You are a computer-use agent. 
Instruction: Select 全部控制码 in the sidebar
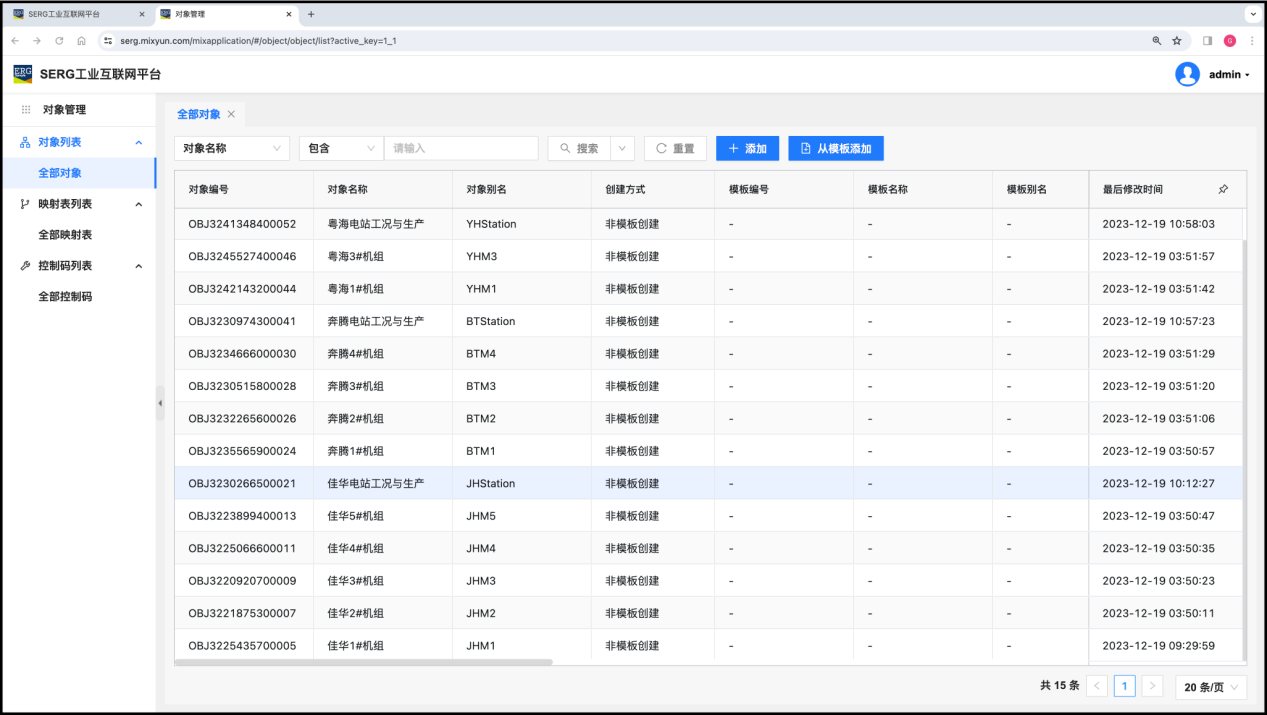(x=65, y=297)
